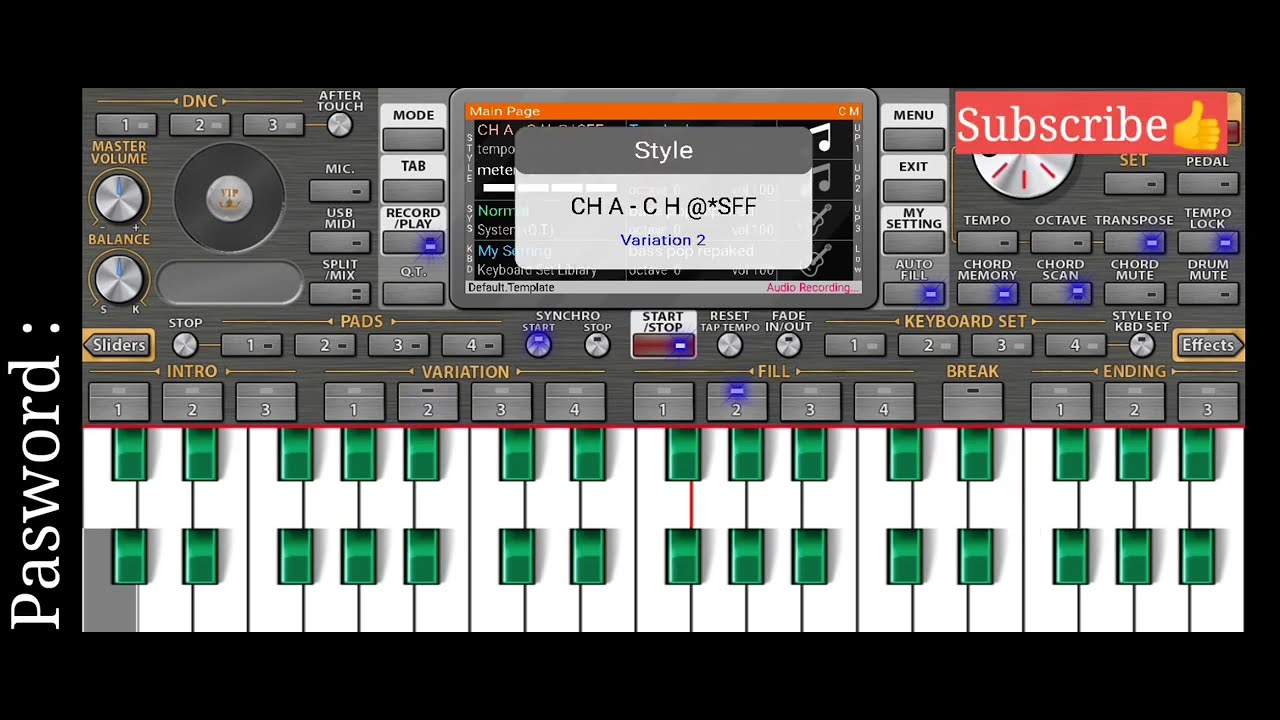The height and width of the screenshot is (720, 1280).
Task: Click the Fade In/Out knob
Action: pyautogui.click(x=789, y=345)
